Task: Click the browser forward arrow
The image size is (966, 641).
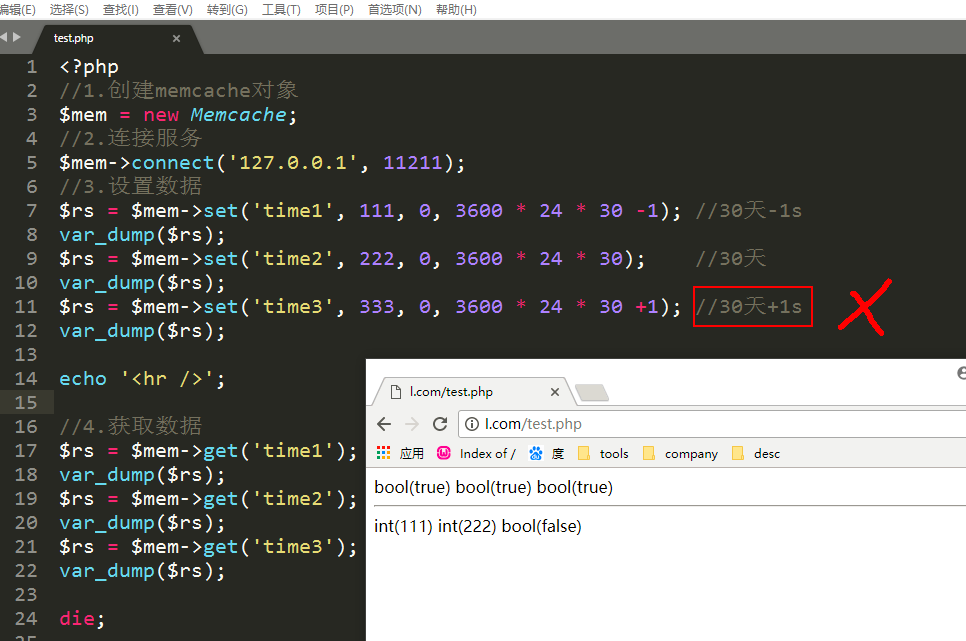Action: pos(412,424)
